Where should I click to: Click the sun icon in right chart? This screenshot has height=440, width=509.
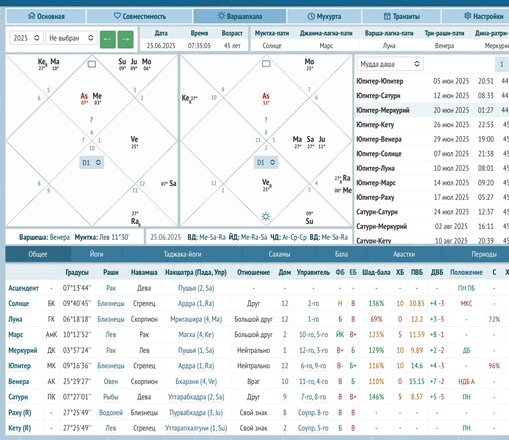(266, 217)
